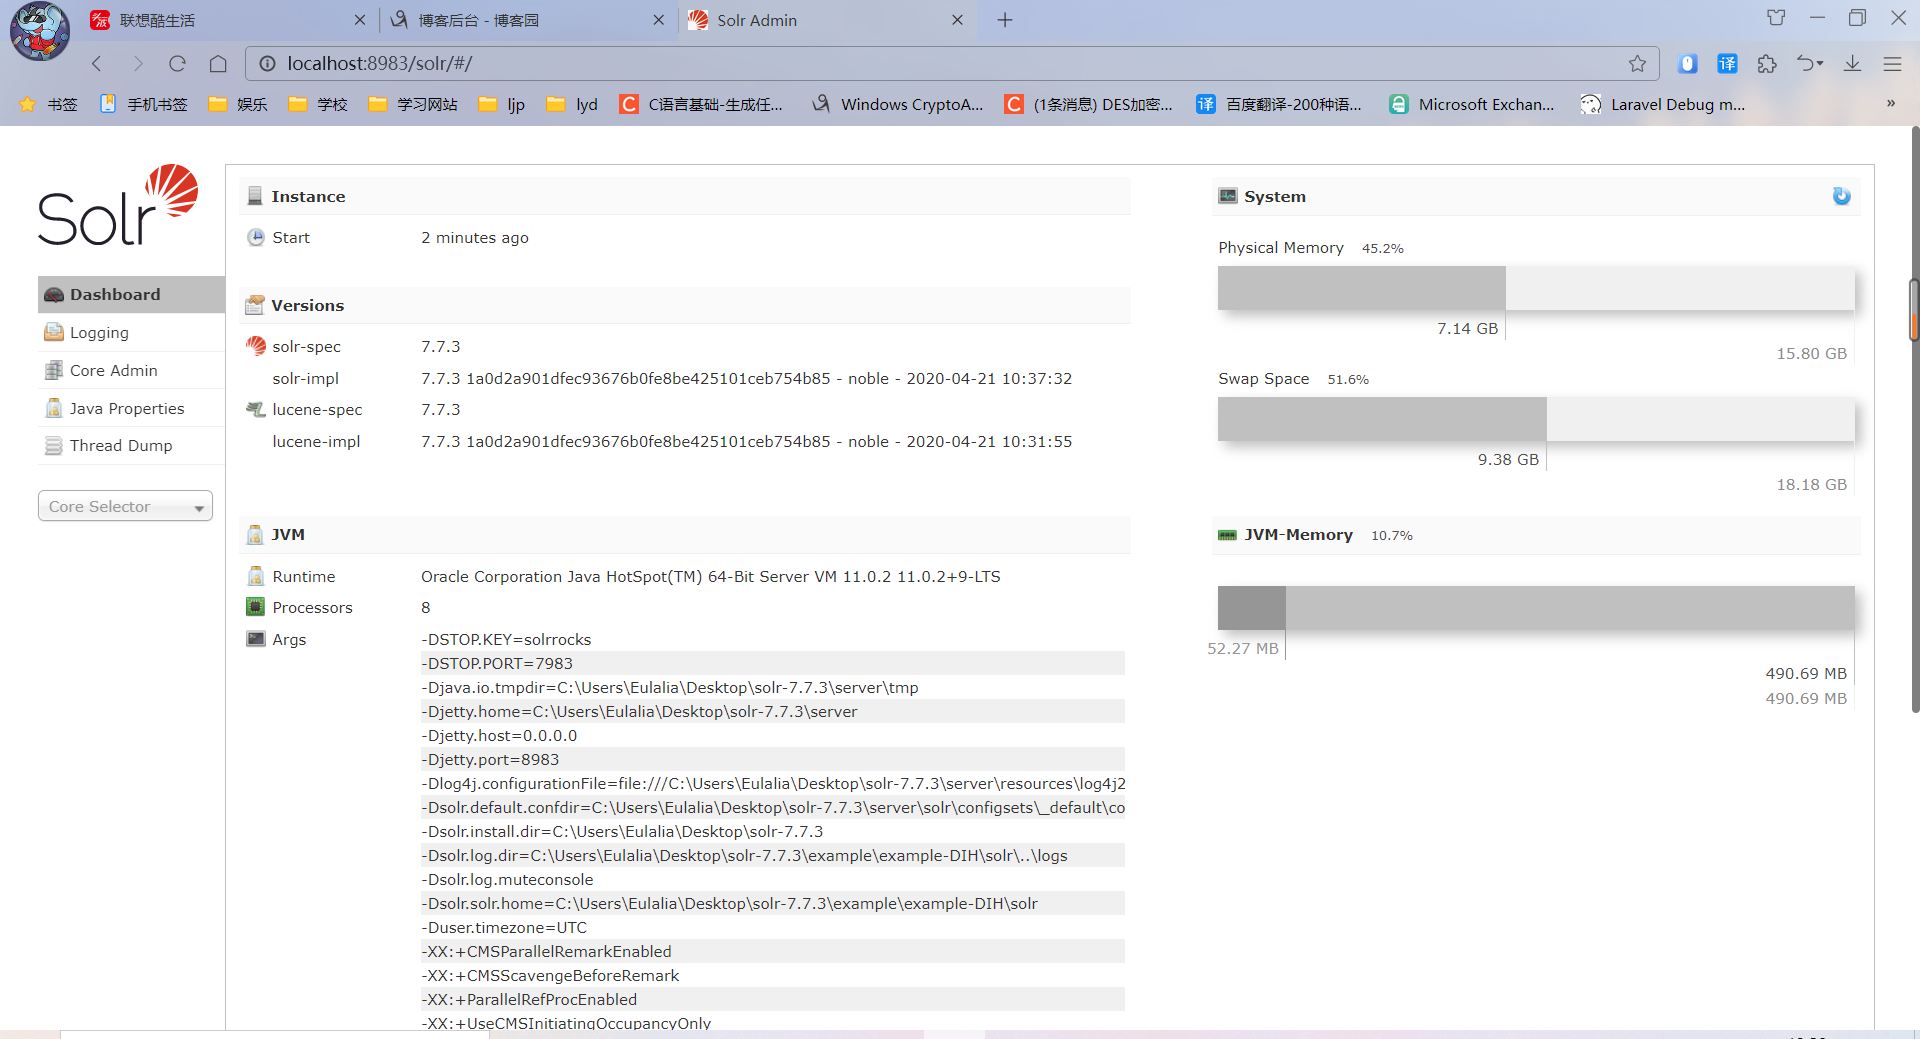Open the browser hamburger menu
The image size is (1920, 1039).
[1892, 64]
